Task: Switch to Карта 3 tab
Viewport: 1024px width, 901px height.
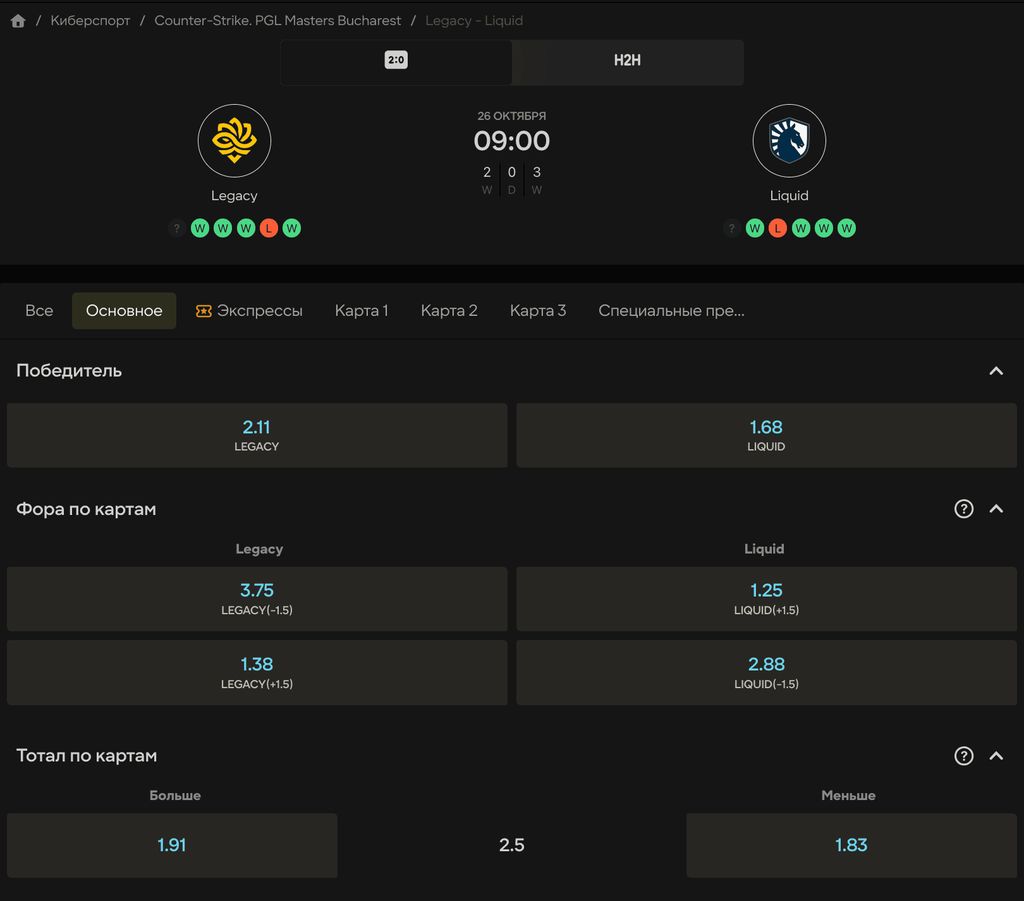Action: point(538,311)
